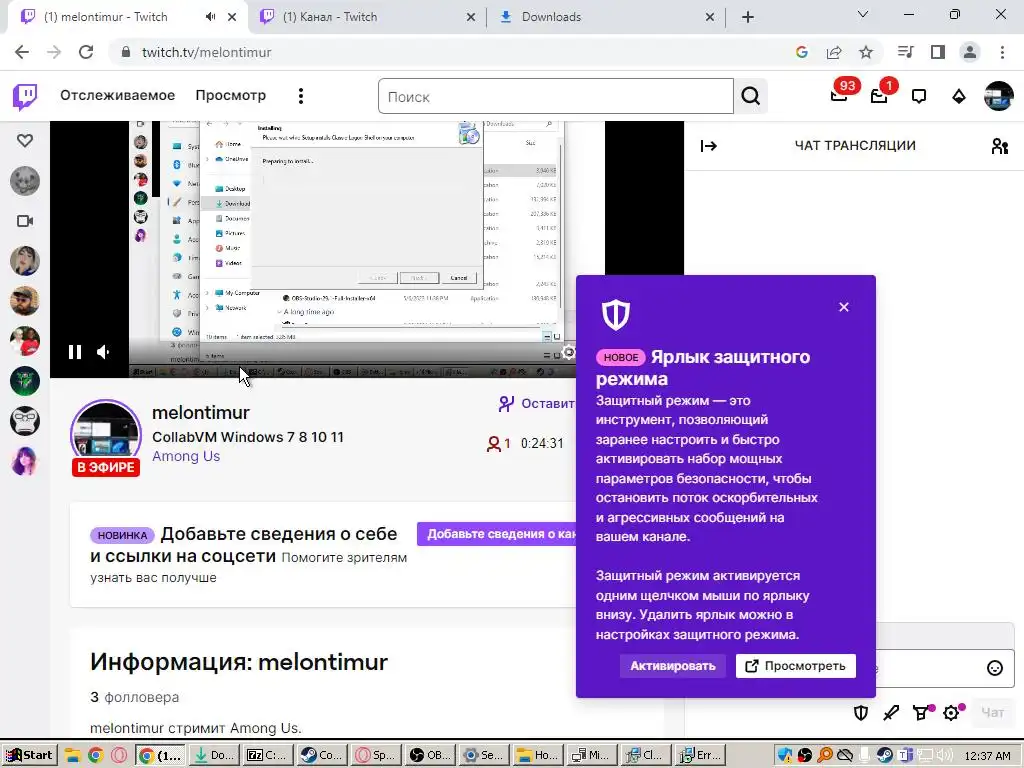Click the Просмотреть button
Image resolution: width=1024 pixels, height=768 pixels.
(x=795, y=666)
